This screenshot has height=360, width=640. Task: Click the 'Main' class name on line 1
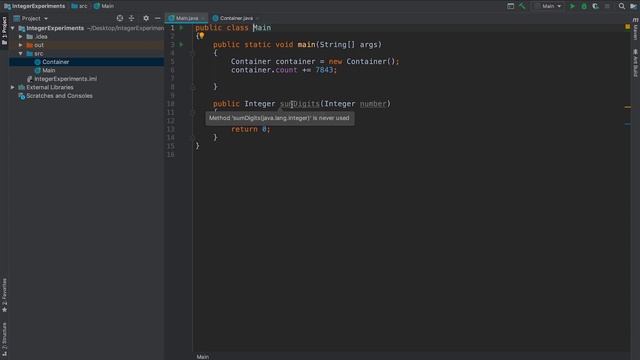pyautogui.click(x=262, y=28)
